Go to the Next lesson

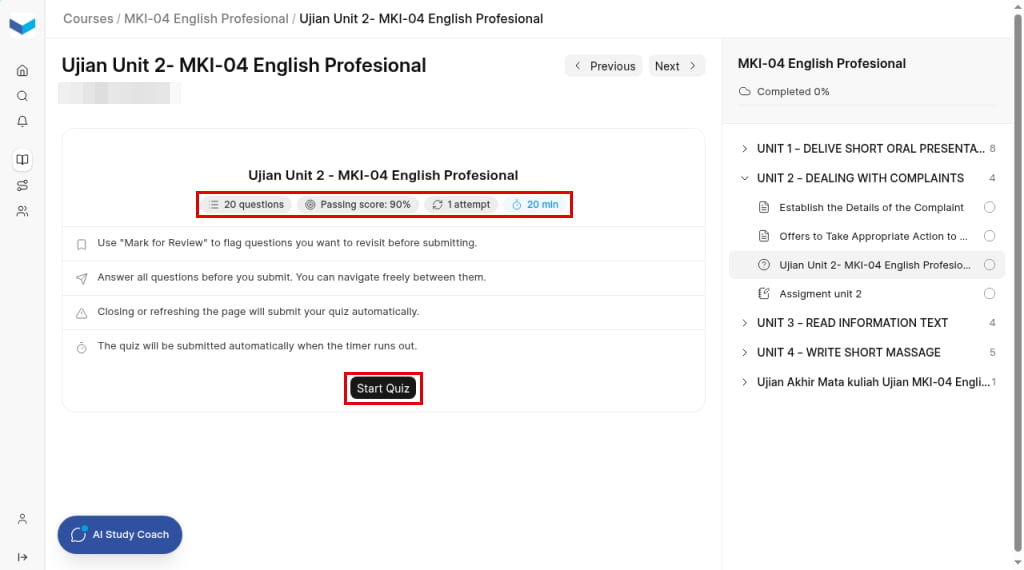click(677, 66)
